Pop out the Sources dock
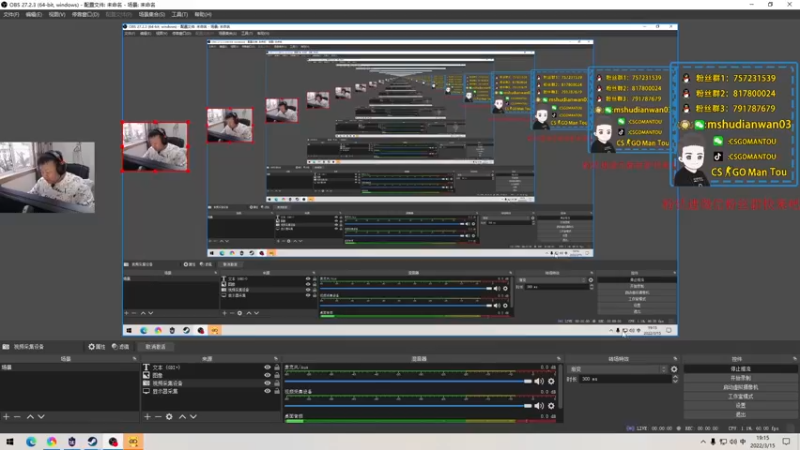This screenshot has height=450, width=800. (x=276, y=359)
